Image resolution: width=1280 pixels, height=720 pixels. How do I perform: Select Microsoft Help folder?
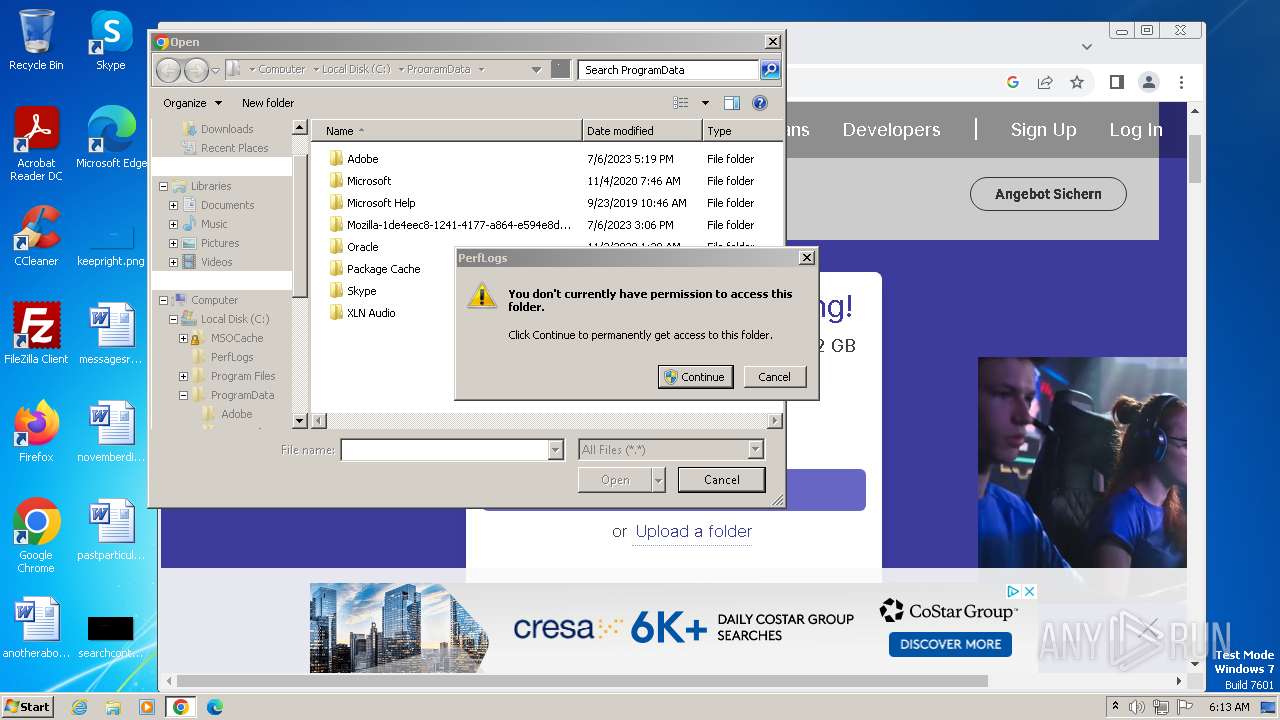click(x=381, y=203)
